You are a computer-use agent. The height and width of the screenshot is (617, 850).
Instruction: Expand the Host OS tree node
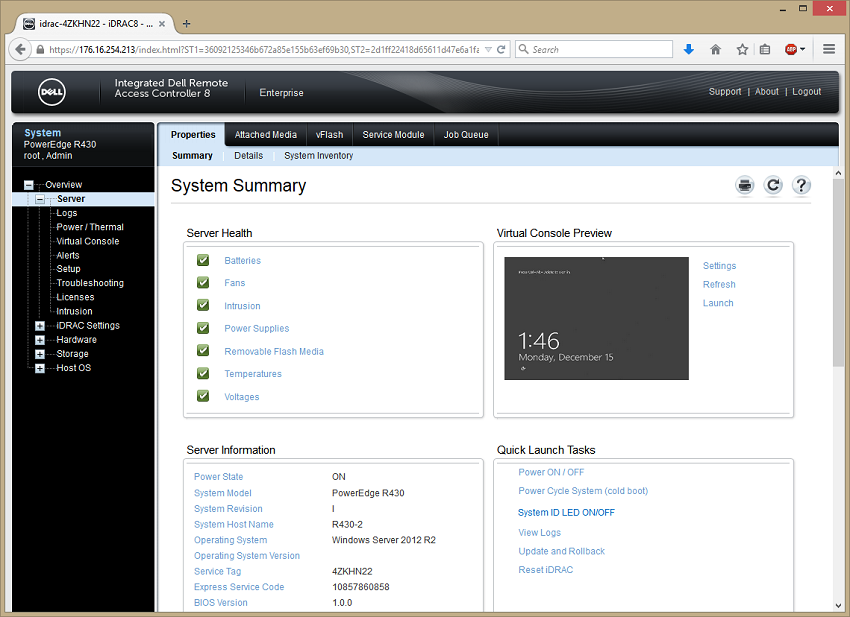[40, 368]
